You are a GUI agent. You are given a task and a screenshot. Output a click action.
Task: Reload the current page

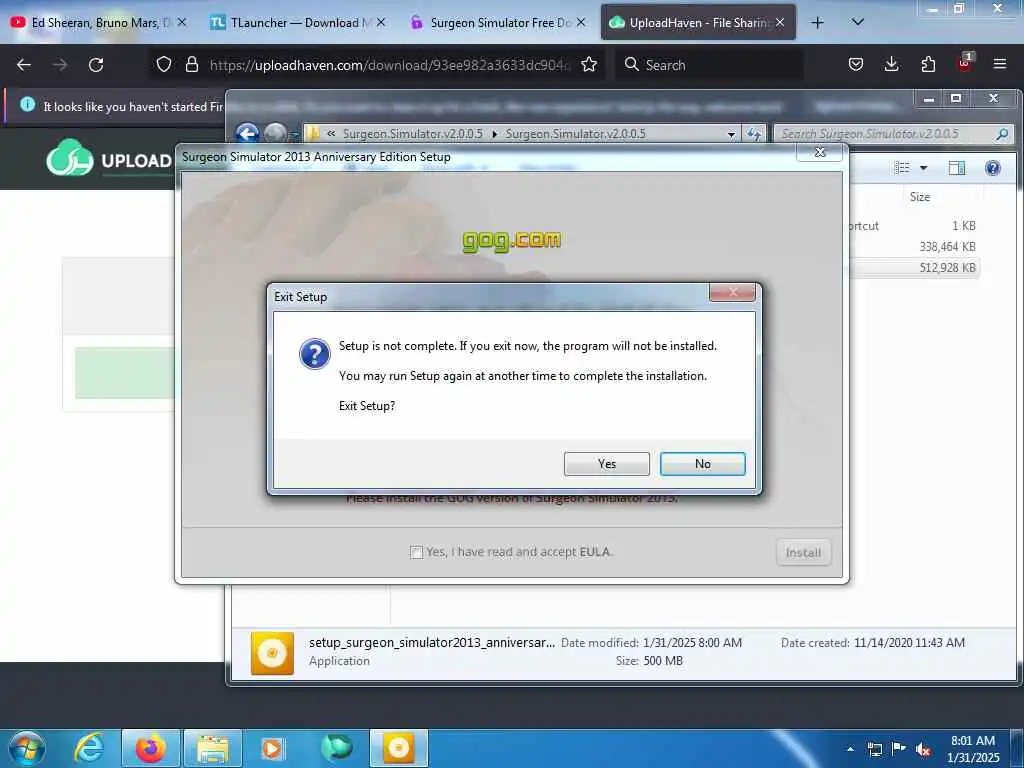coord(96,65)
